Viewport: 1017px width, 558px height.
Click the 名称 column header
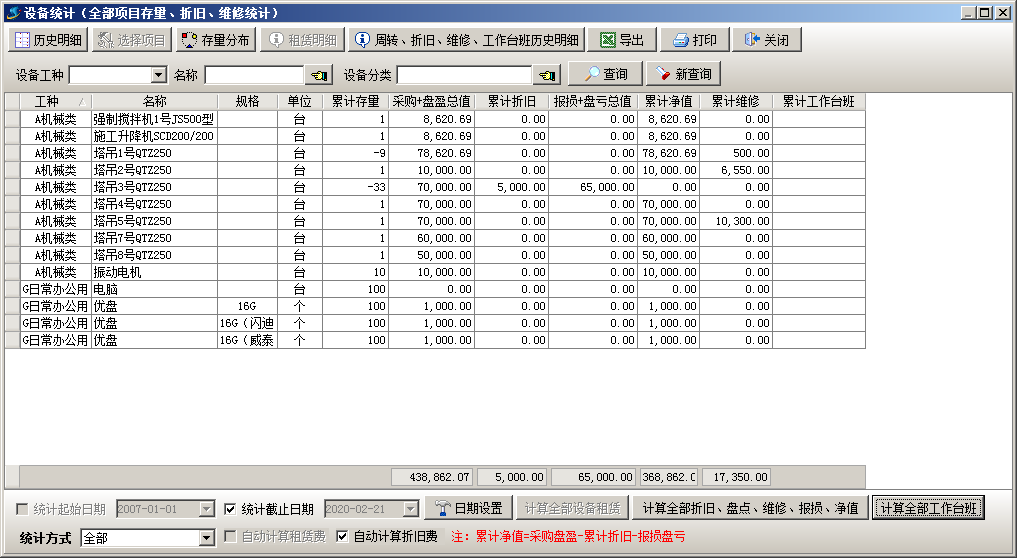click(154, 101)
